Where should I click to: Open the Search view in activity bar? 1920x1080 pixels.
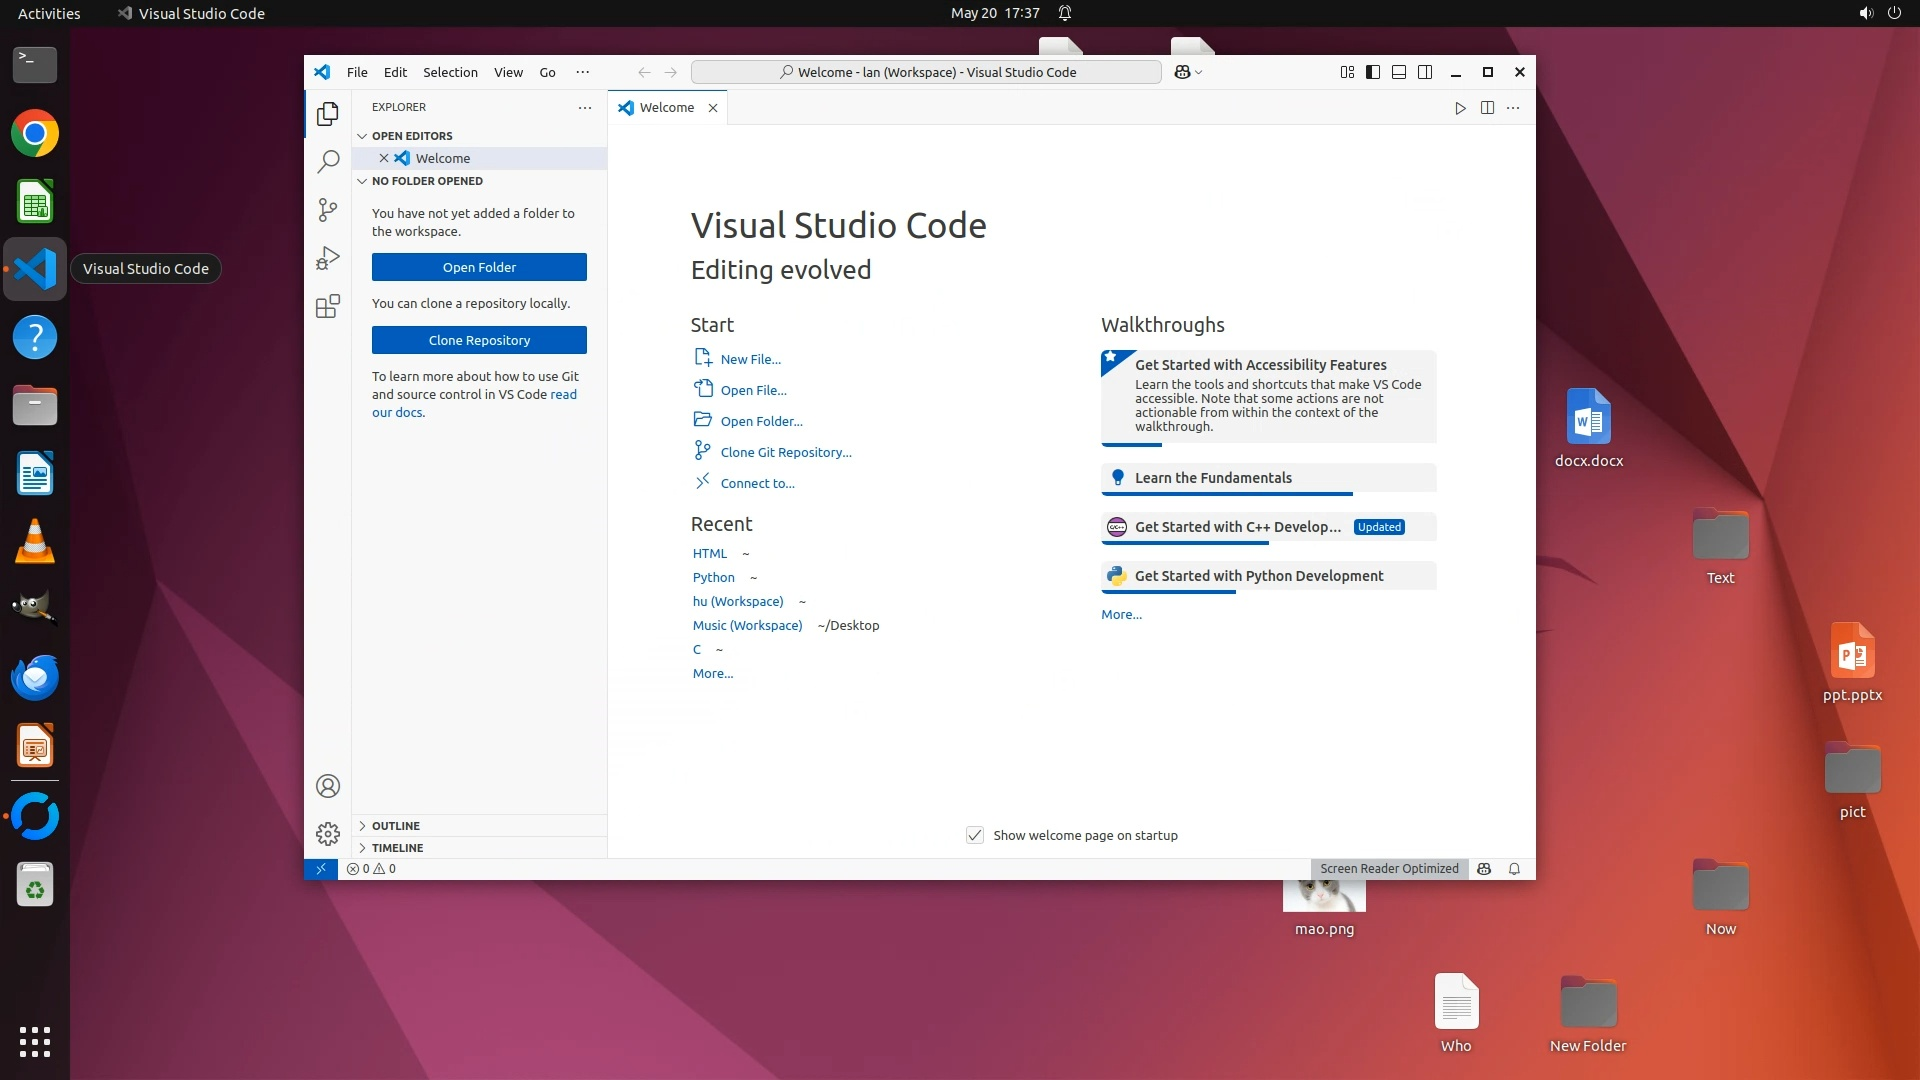point(328,161)
